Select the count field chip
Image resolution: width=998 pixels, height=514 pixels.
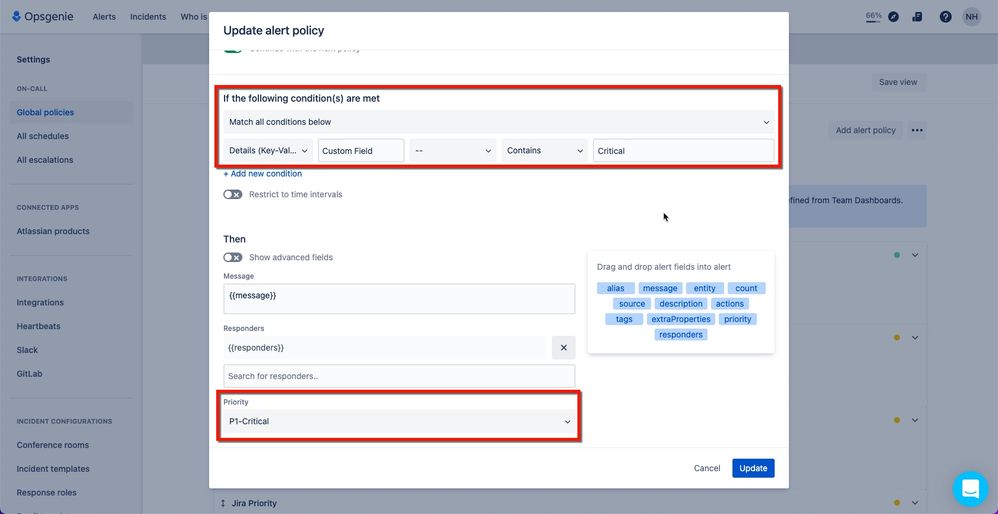point(747,288)
